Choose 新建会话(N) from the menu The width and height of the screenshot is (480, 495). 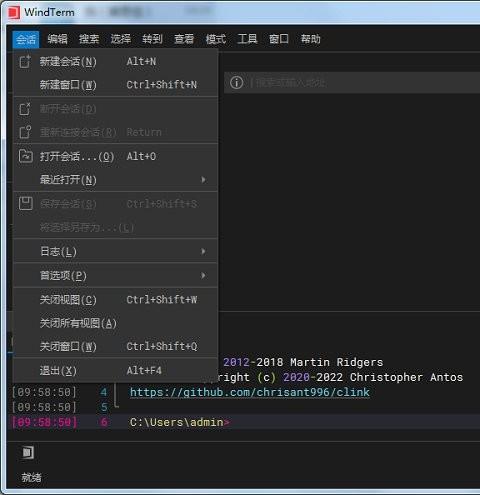(x=115, y=62)
